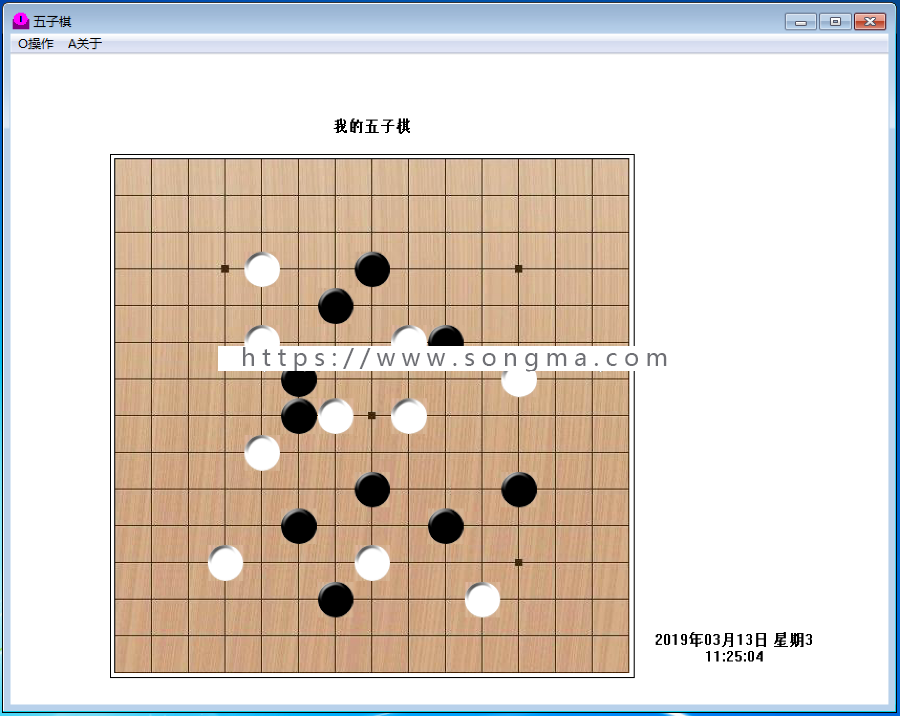Click center-column black stone below the center star point
This screenshot has width=900, height=716.
click(373, 489)
